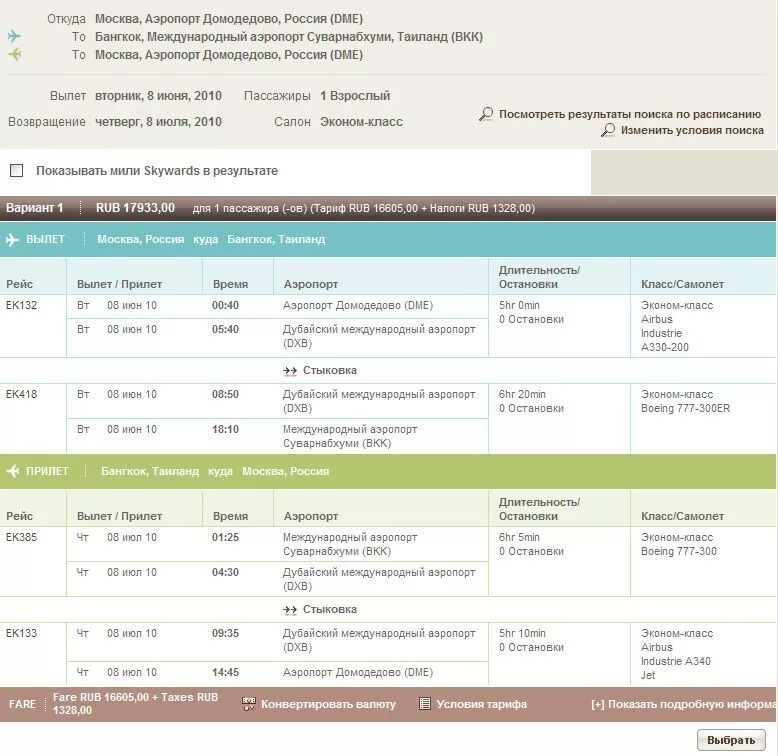Click departure time 09:35

(x=225, y=633)
